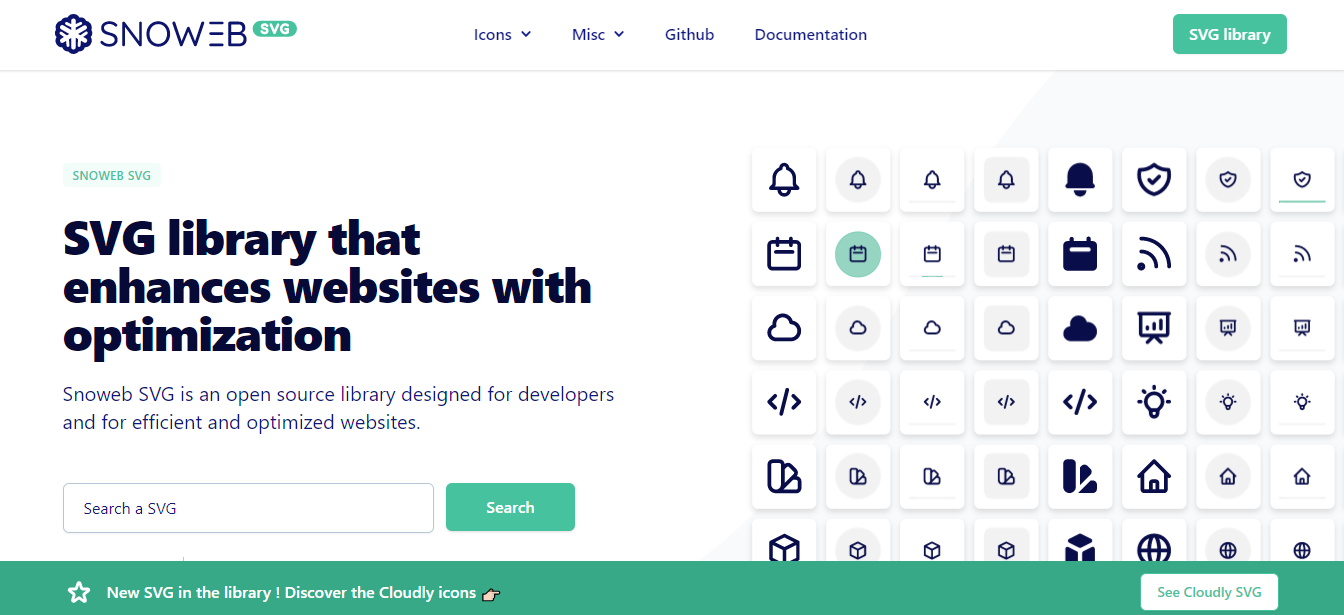
Task: Click the SVG library button
Action: 1229,33
